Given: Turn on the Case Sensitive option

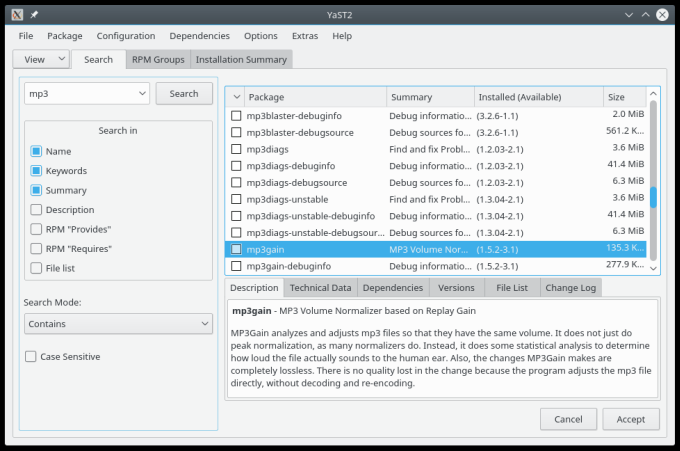Looking at the screenshot, I should [31, 356].
